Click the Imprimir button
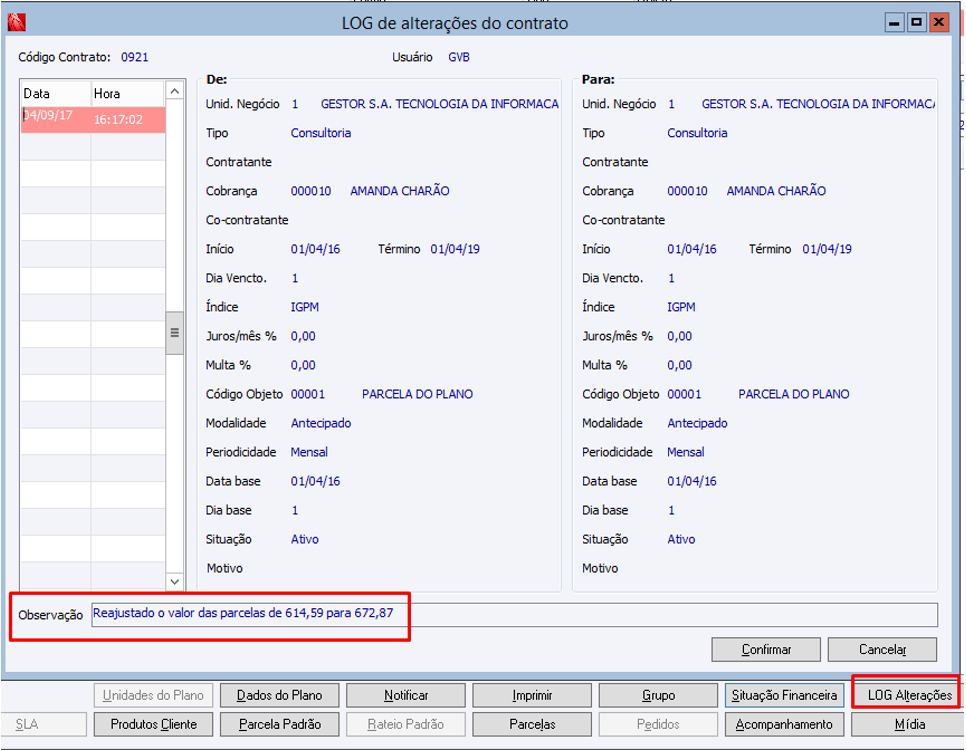The image size is (966, 751). coord(532,695)
